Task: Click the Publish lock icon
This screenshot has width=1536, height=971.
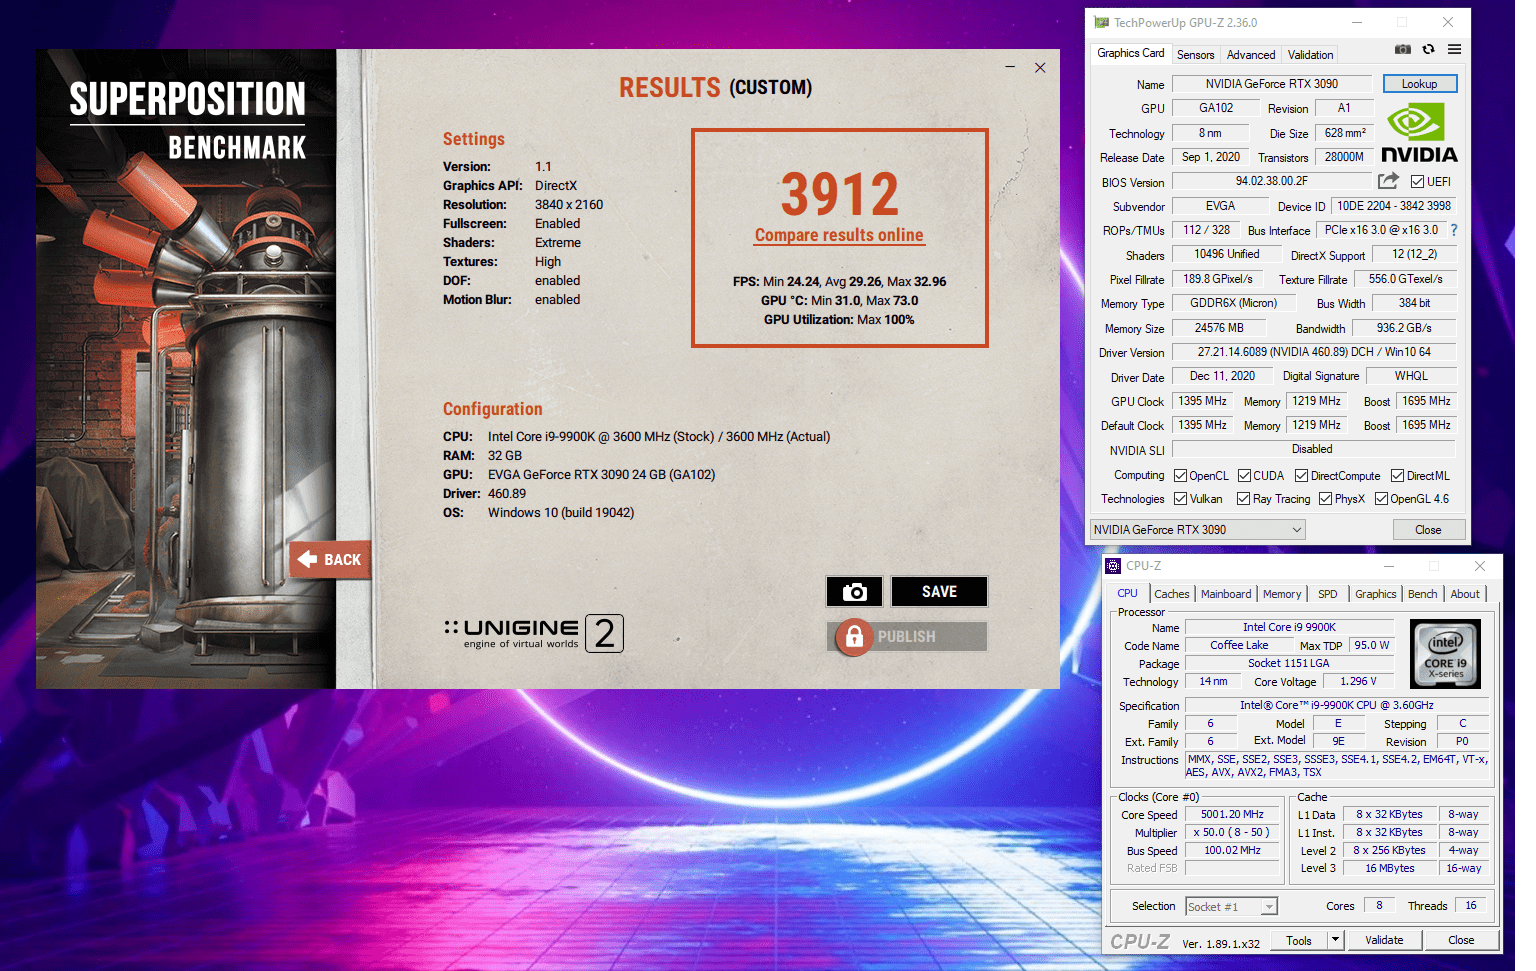Action: coord(854,636)
